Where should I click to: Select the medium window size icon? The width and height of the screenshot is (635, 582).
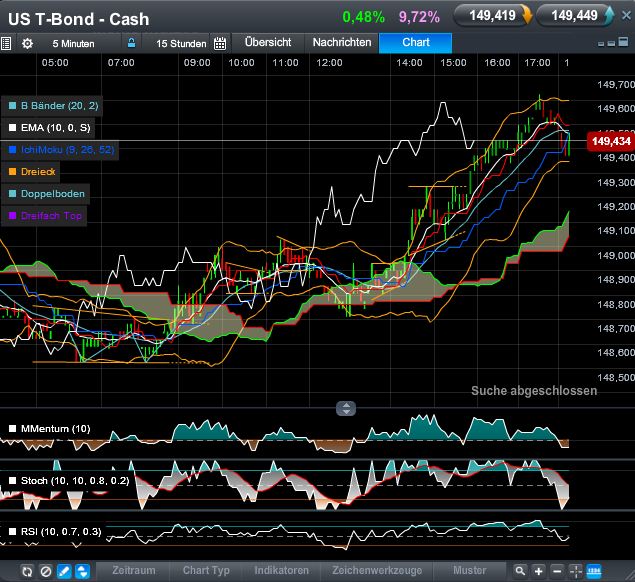tap(611, 43)
